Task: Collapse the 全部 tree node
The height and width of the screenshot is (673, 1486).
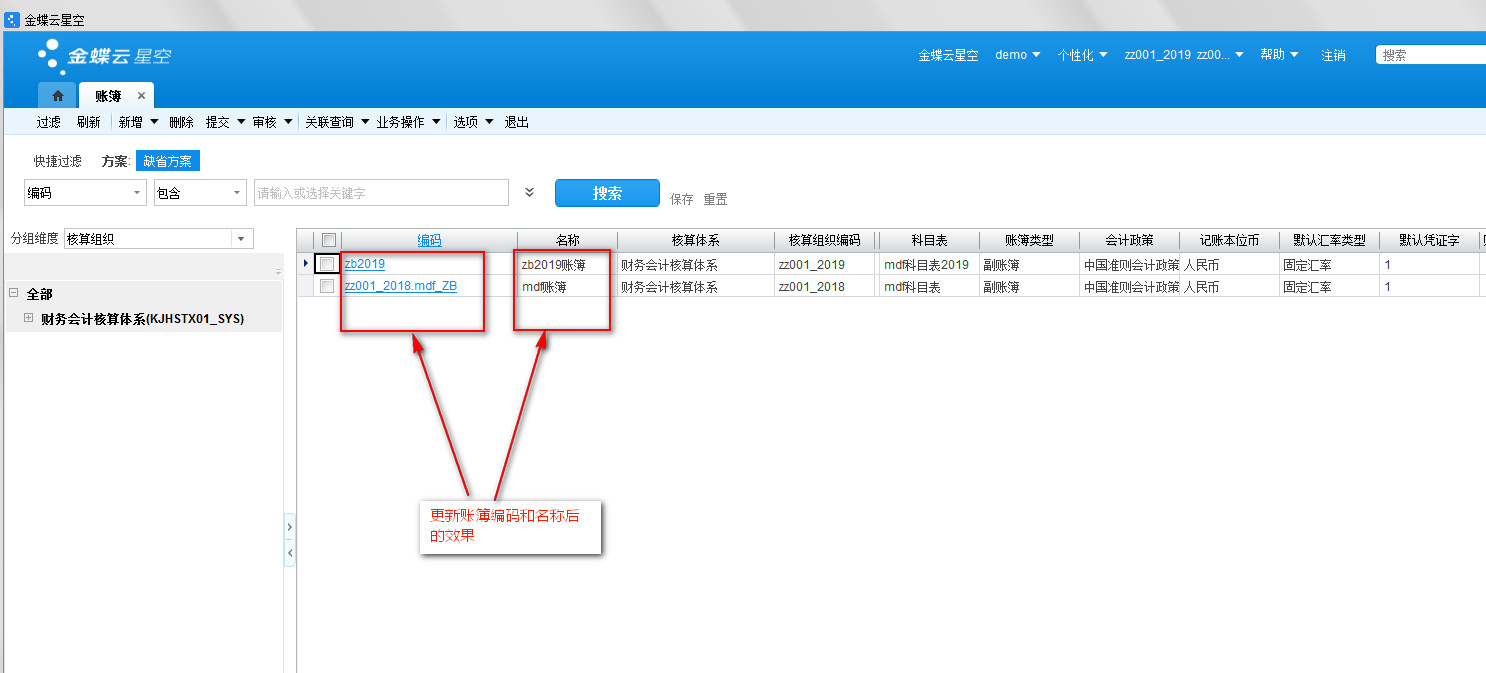Action: [14, 294]
